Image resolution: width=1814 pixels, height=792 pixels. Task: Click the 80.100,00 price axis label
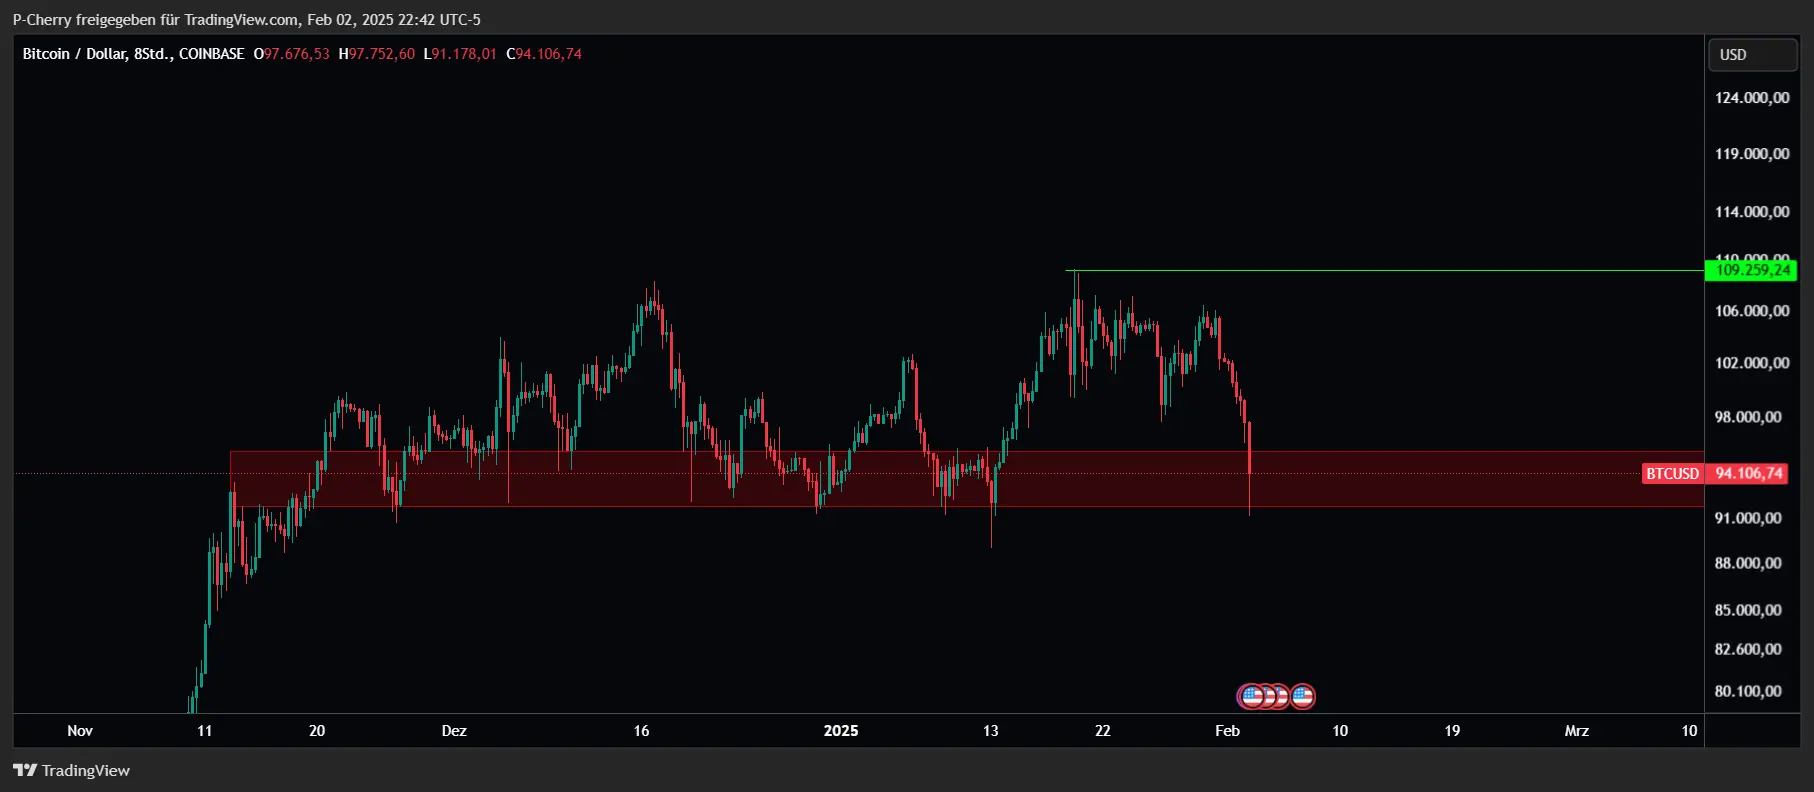(1748, 691)
